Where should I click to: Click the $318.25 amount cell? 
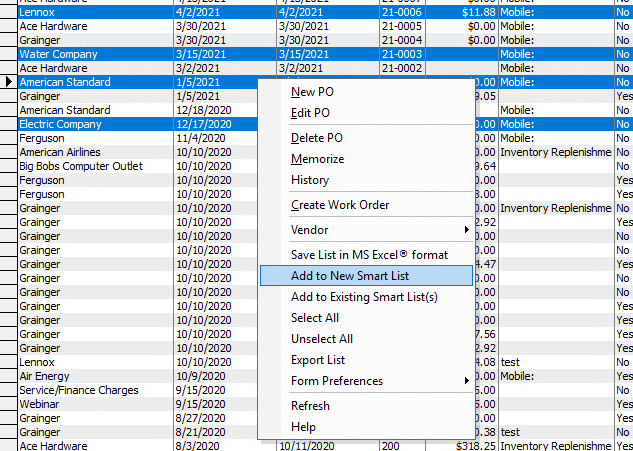tap(462, 446)
